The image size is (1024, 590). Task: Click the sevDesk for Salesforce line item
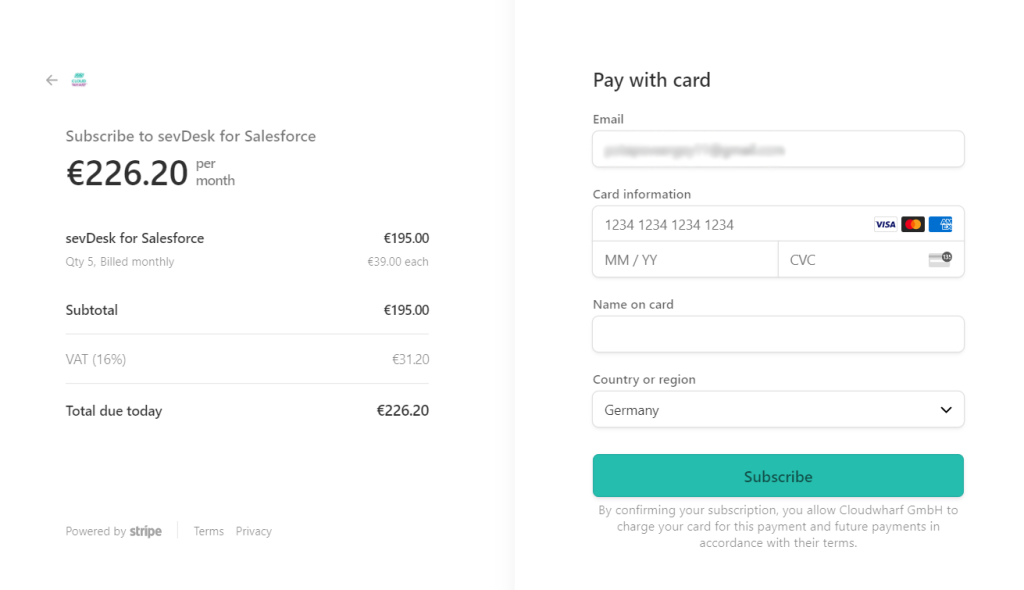click(x=135, y=238)
